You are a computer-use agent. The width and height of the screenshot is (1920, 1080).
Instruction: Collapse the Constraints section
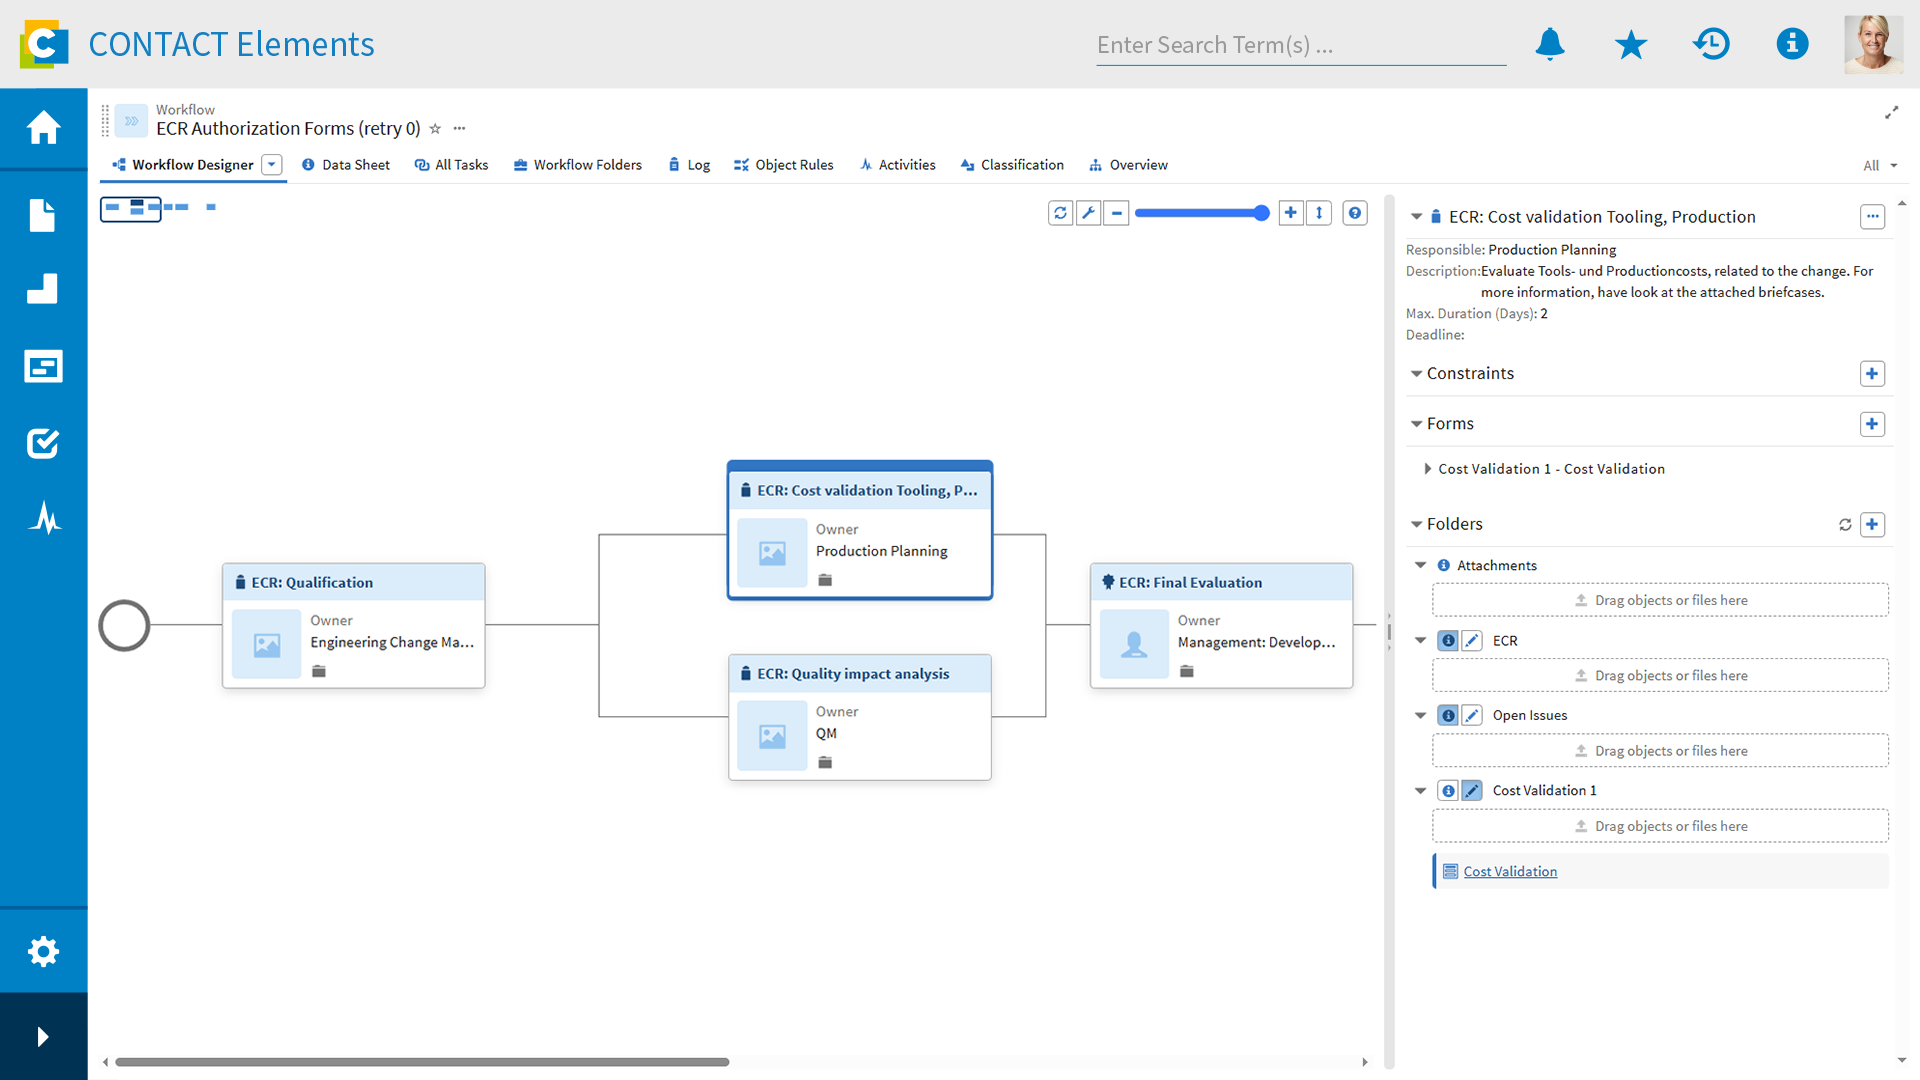1416,374
